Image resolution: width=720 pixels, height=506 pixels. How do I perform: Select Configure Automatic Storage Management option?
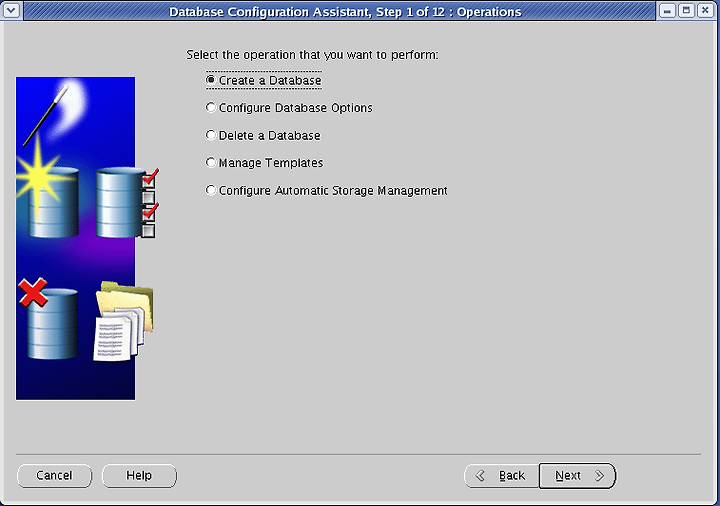pyautogui.click(x=326, y=191)
